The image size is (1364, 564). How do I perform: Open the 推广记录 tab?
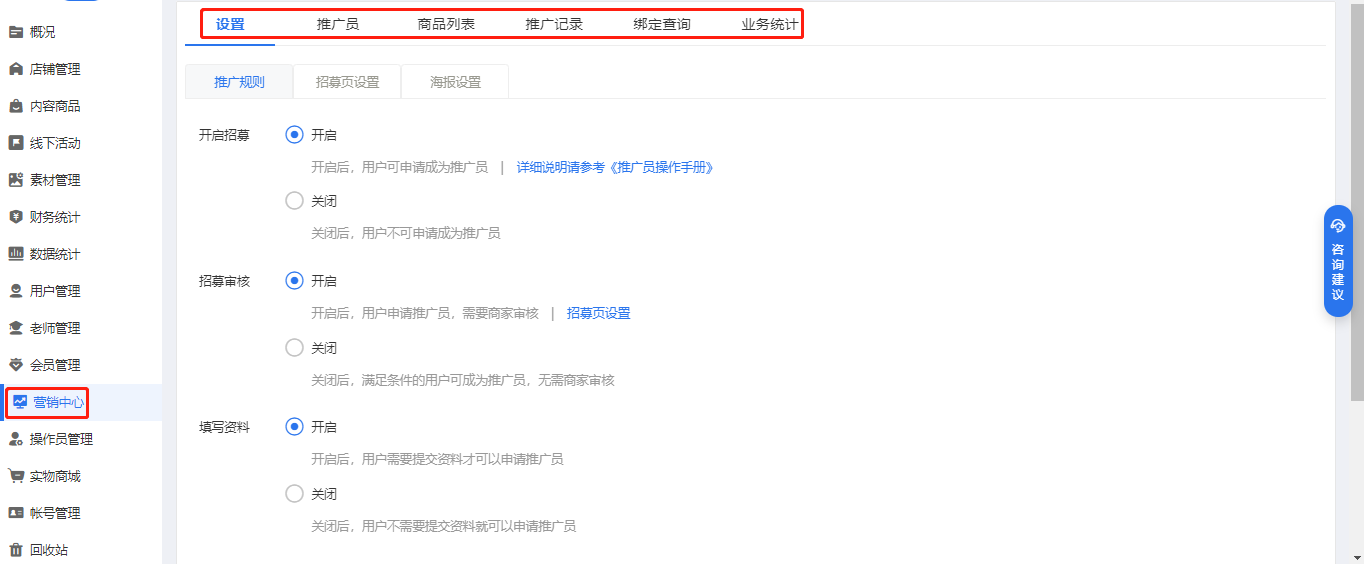(554, 24)
